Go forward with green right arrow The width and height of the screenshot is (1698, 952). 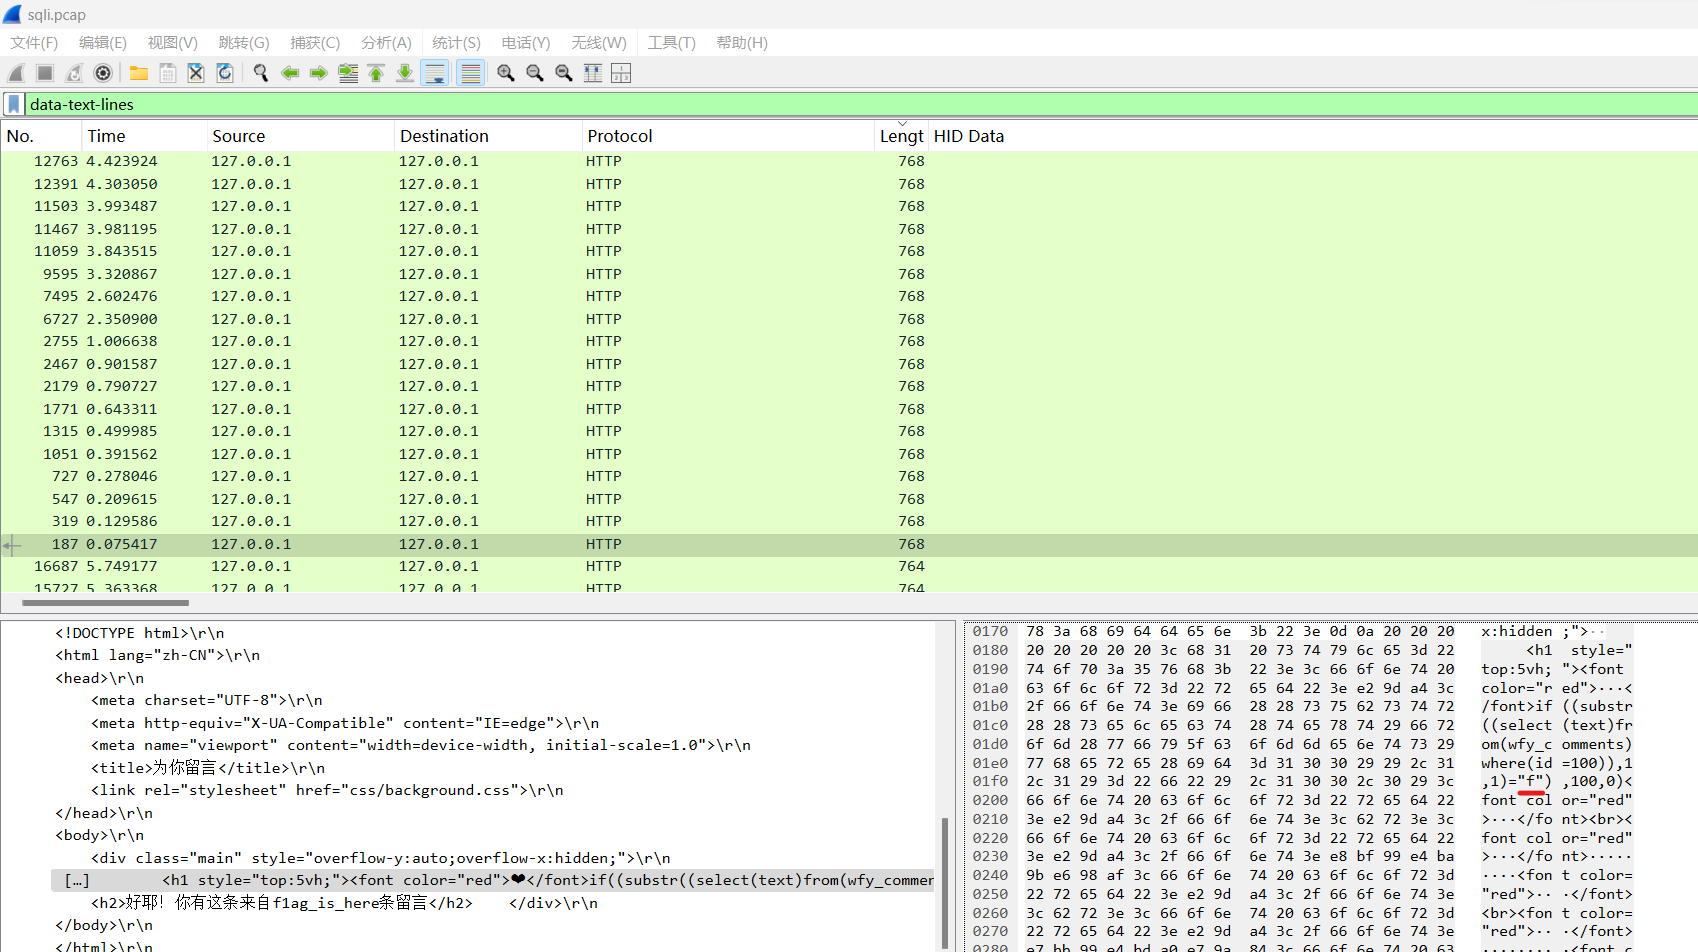(319, 73)
